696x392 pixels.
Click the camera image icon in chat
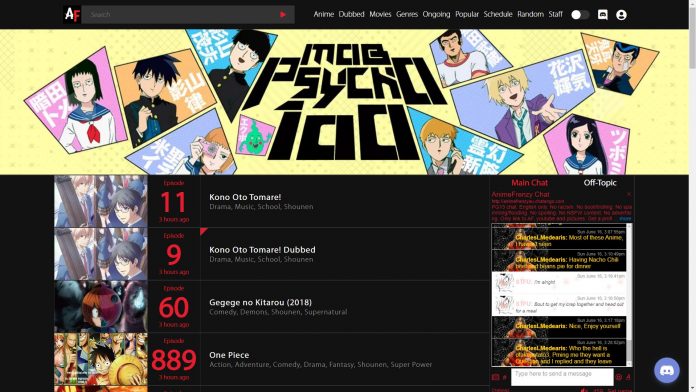pyautogui.click(x=495, y=377)
